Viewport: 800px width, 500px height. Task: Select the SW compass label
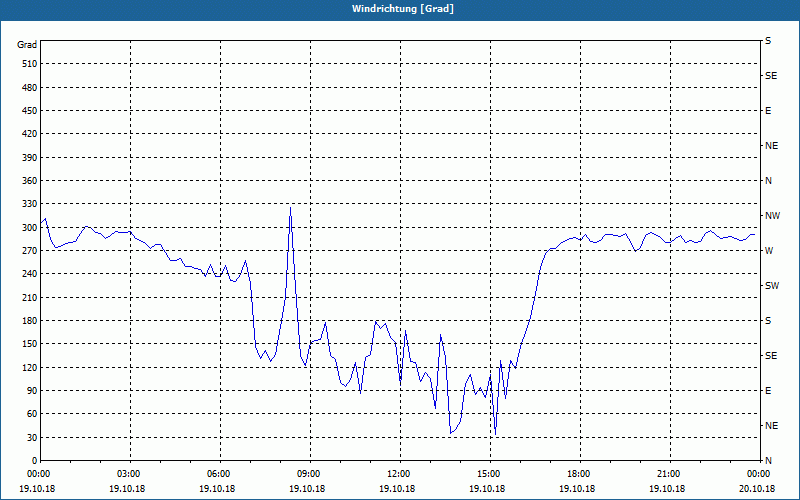pos(772,286)
